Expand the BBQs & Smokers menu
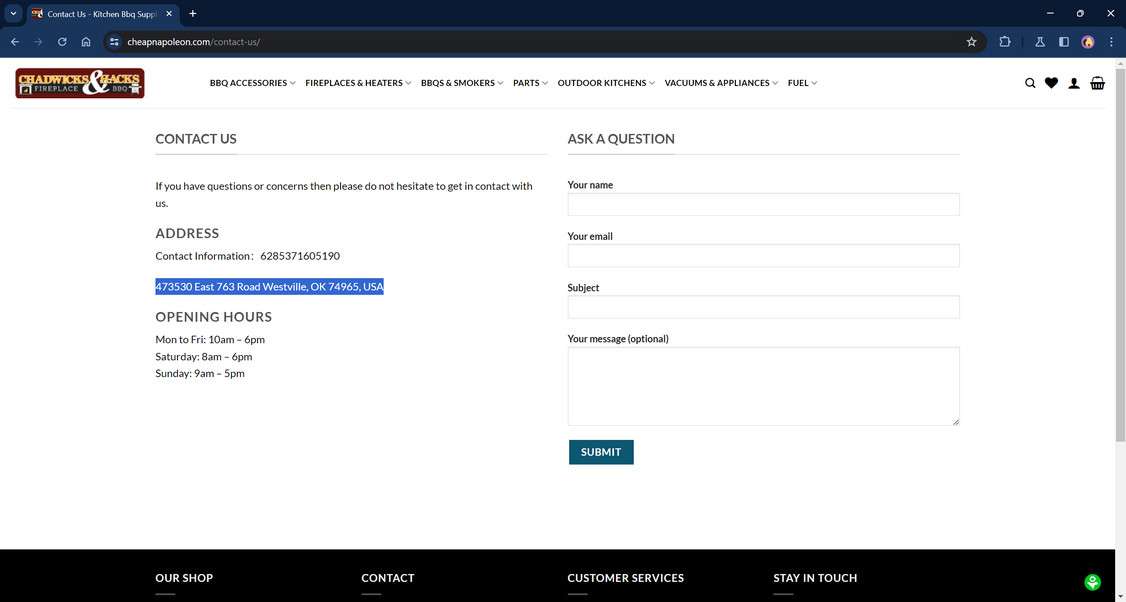The width and height of the screenshot is (1126, 602). point(462,83)
